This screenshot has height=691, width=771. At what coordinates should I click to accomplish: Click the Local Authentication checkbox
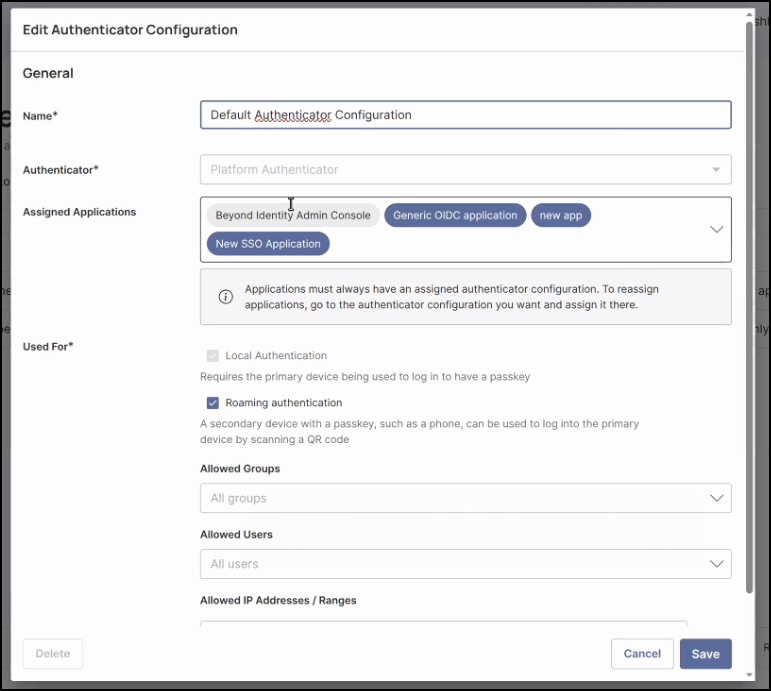(x=213, y=356)
